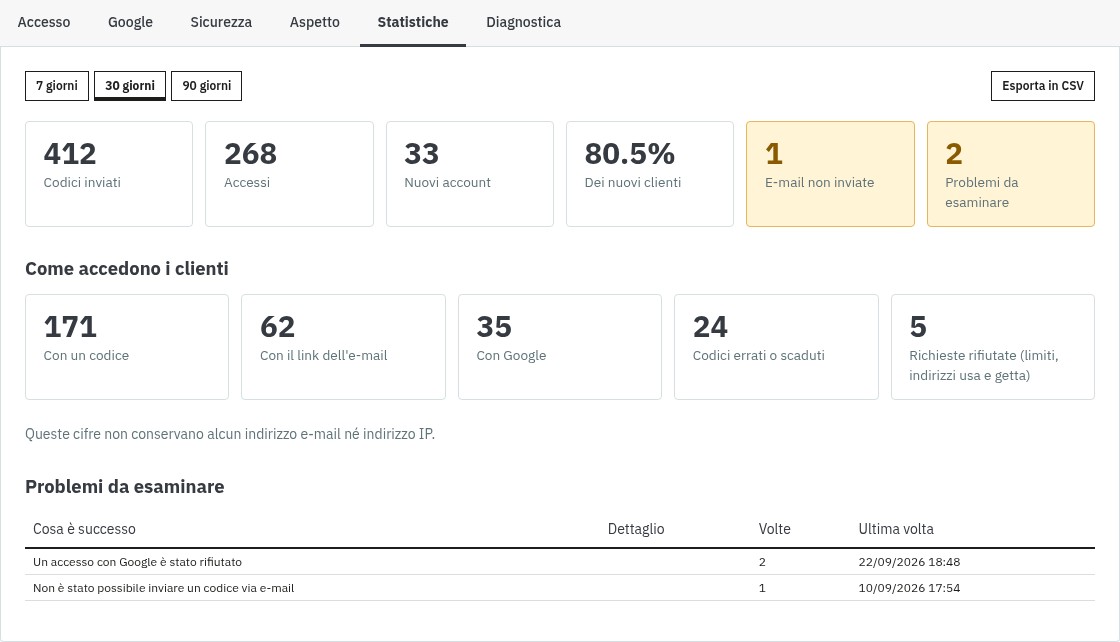Select the 5 Richieste rifiutate card
This screenshot has height=642, width=1120.
993,347
